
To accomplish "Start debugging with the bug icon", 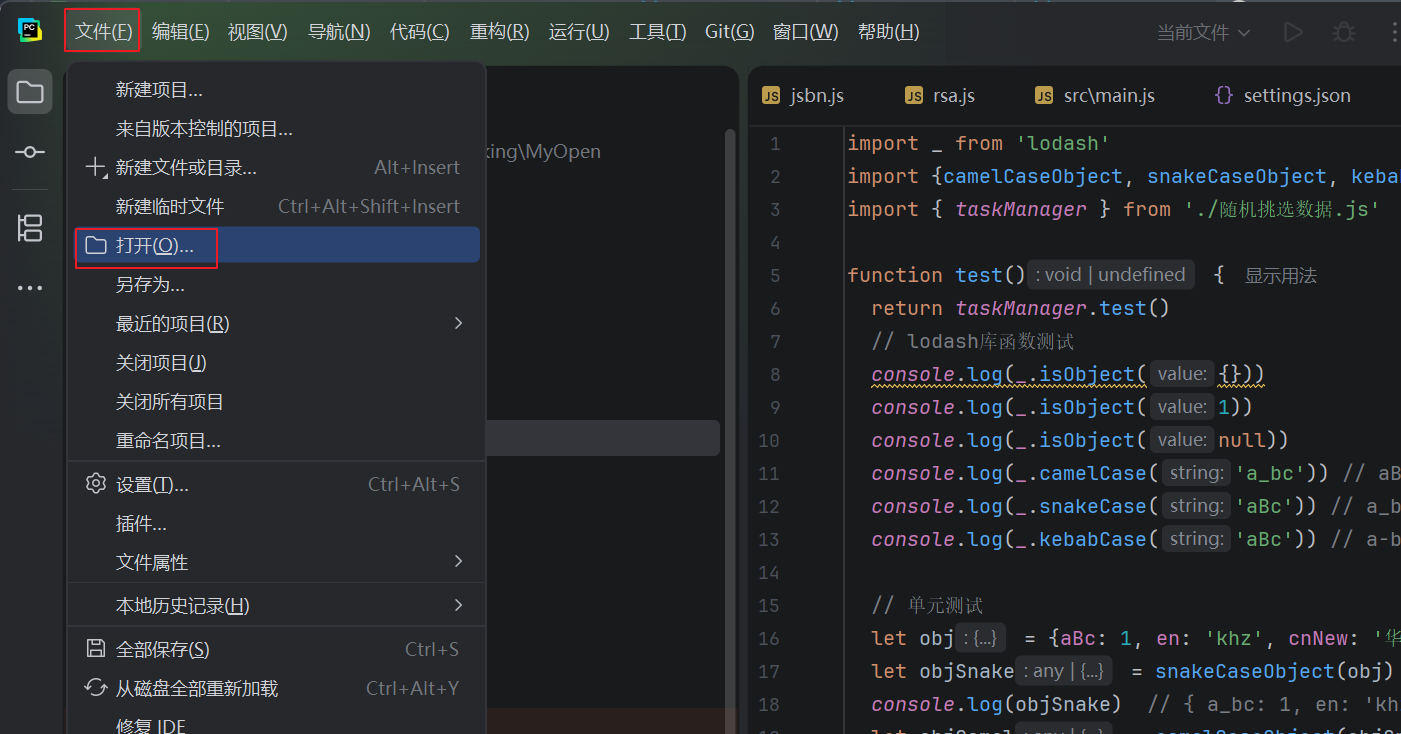I will tap(1344, 32).
